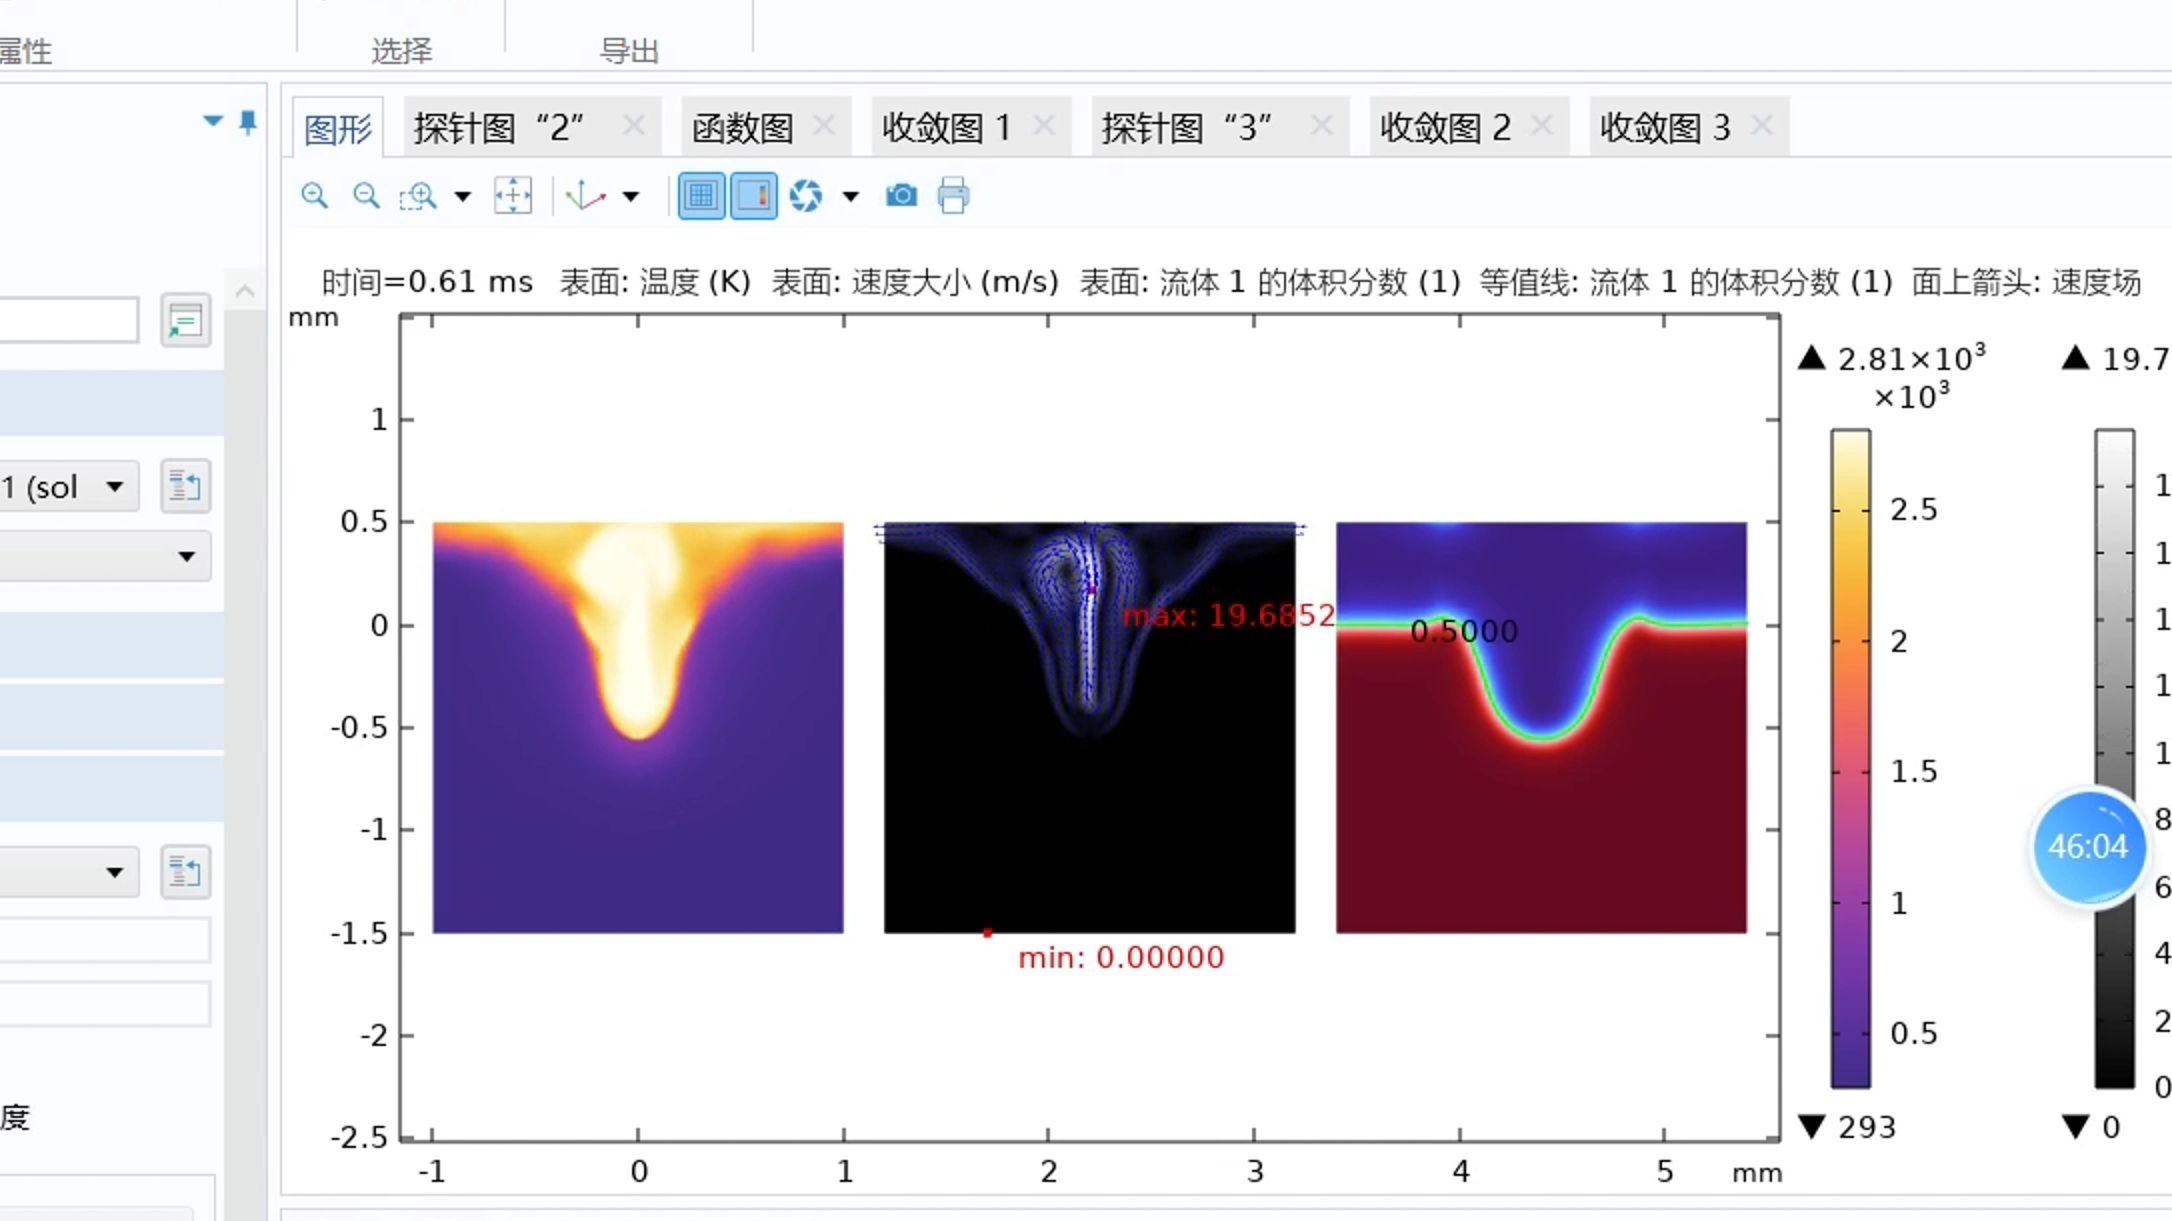Image resolution: width=2172 pixels, height=1221 pixels.
Task: Expand the view orientation dropdown arrow
Action: (x=631, y=197)
